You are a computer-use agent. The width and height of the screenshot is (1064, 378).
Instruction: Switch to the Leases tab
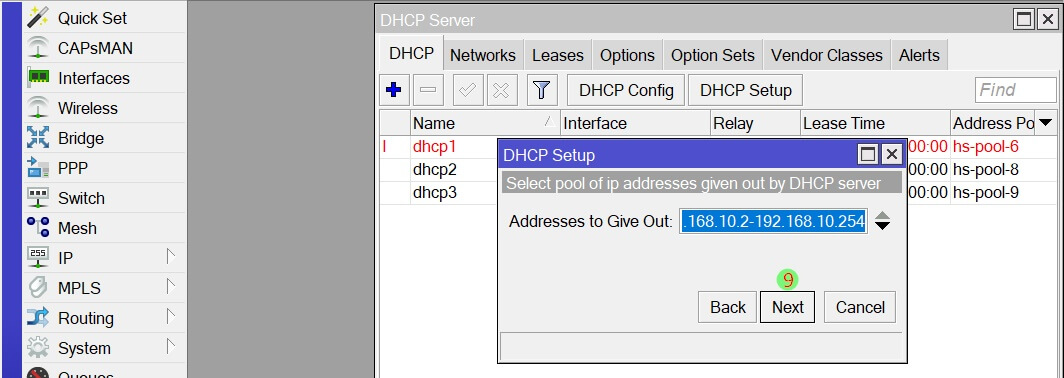coord(558,56)
